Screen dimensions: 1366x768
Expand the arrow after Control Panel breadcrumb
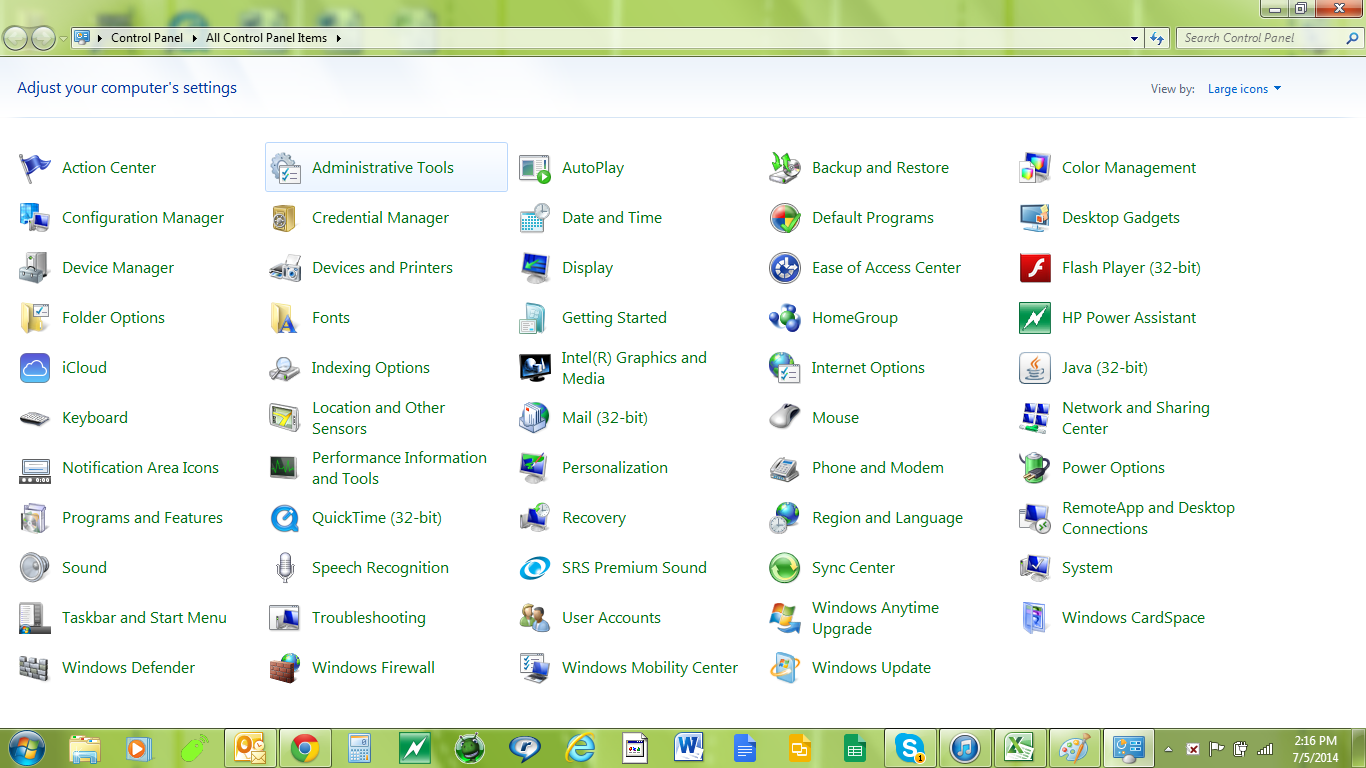click(193, 38)
